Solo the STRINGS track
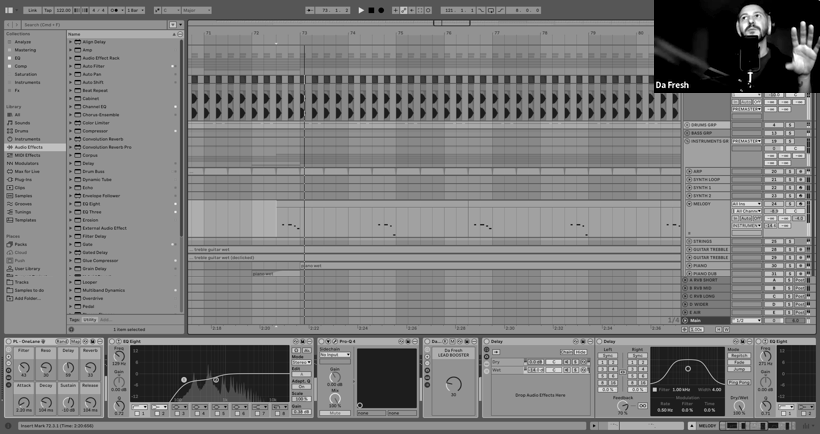This screenshot has width=820, height=434. coord(792,241)
